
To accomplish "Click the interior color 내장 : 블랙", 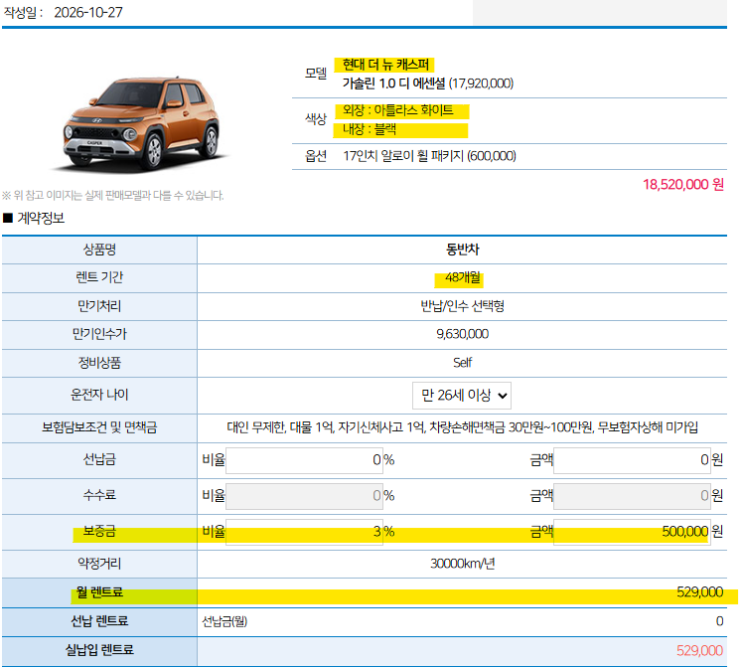I will 369,129.
